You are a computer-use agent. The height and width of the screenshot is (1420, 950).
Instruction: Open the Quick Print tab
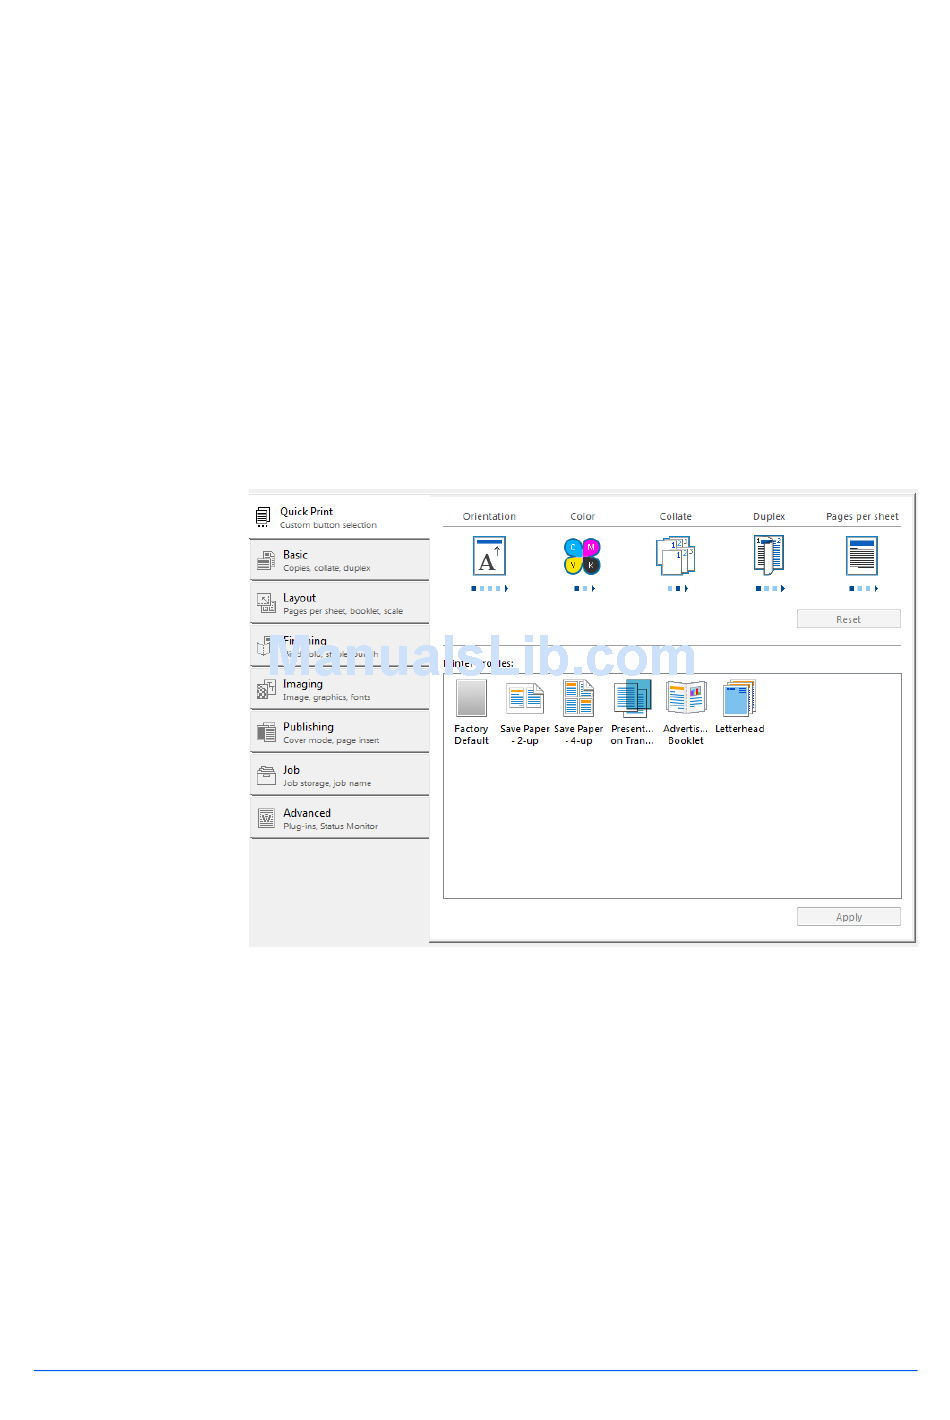340,517
